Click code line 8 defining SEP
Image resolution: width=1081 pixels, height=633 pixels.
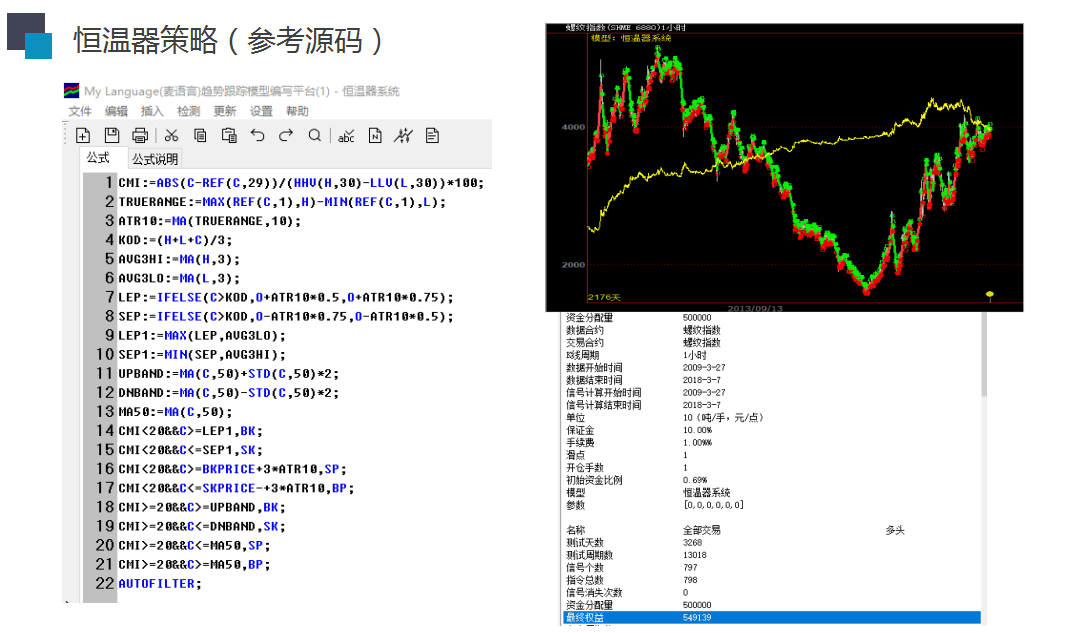click(x=286, y=316)
